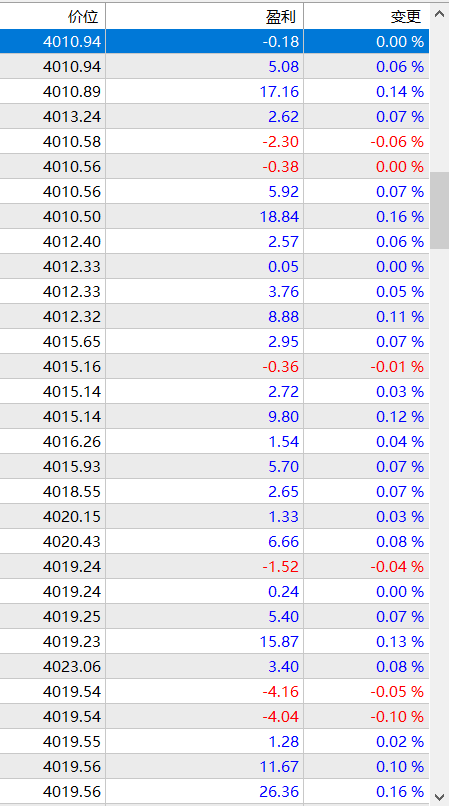Click the row with price 4015.65
The image size is (449, 806).
click(x=214, y=342)
